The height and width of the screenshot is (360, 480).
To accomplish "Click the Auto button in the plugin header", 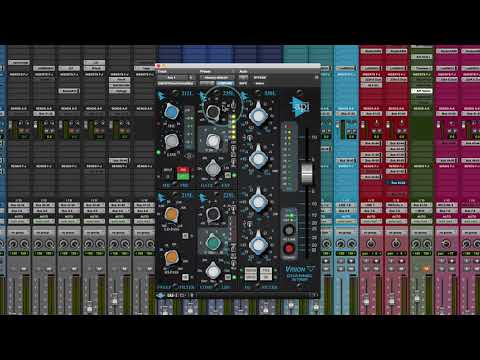I will (x=243, y=77).
